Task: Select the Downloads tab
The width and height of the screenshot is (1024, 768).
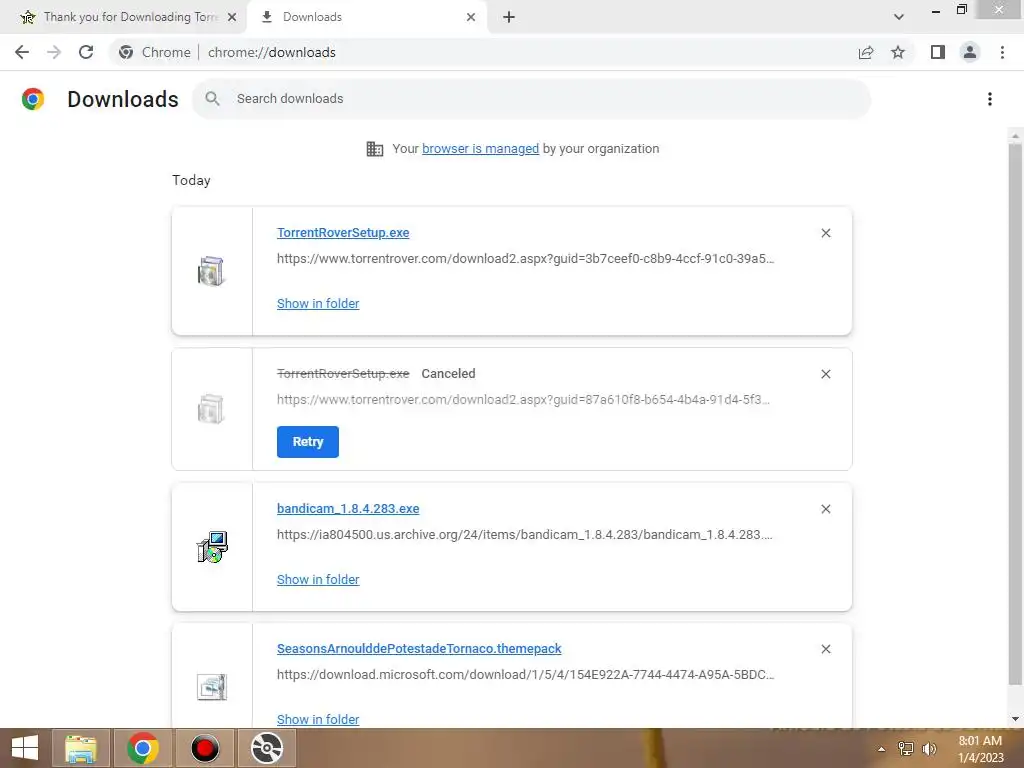Action: click(x=366, y=17)
